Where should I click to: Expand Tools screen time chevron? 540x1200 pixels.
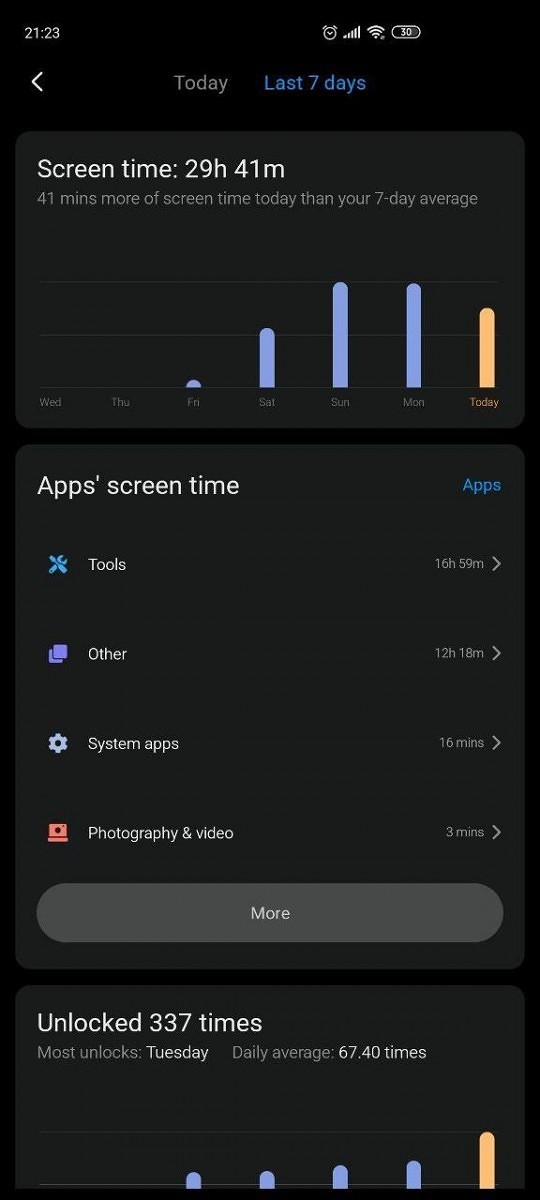click(x=497, y=564)
